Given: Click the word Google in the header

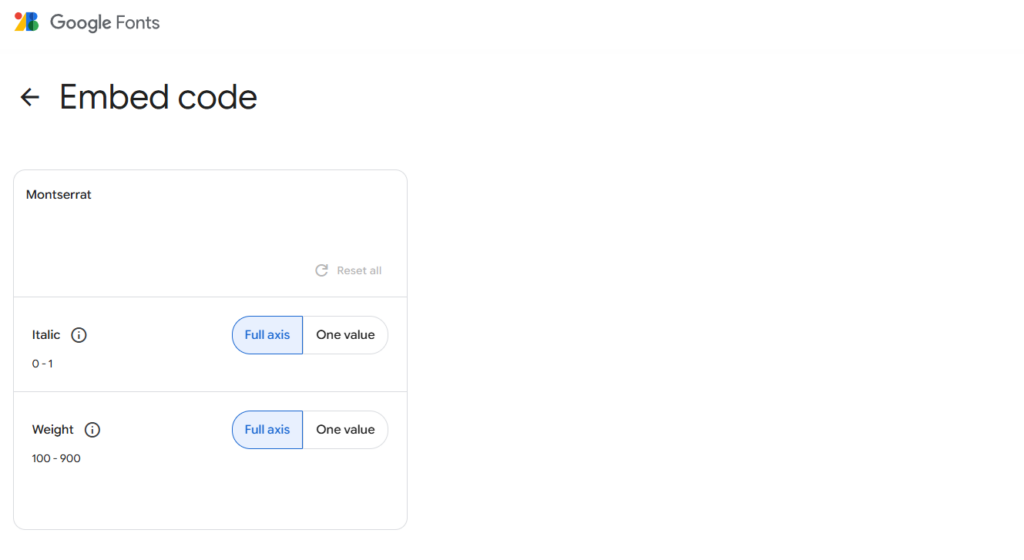Looking at the screenshot, I should [x=80, y=22].
